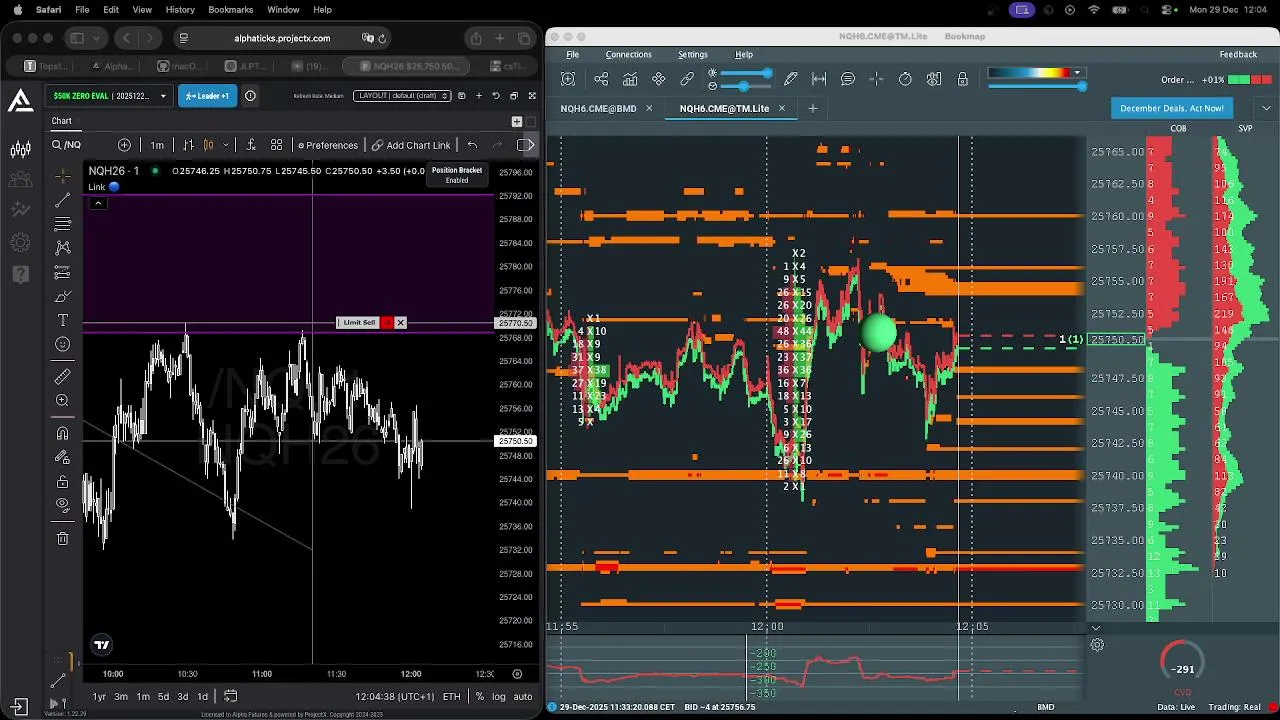Open ETH session dropdown
The height and width of the screenshot is (720, 1280).
tap(452, 696)
